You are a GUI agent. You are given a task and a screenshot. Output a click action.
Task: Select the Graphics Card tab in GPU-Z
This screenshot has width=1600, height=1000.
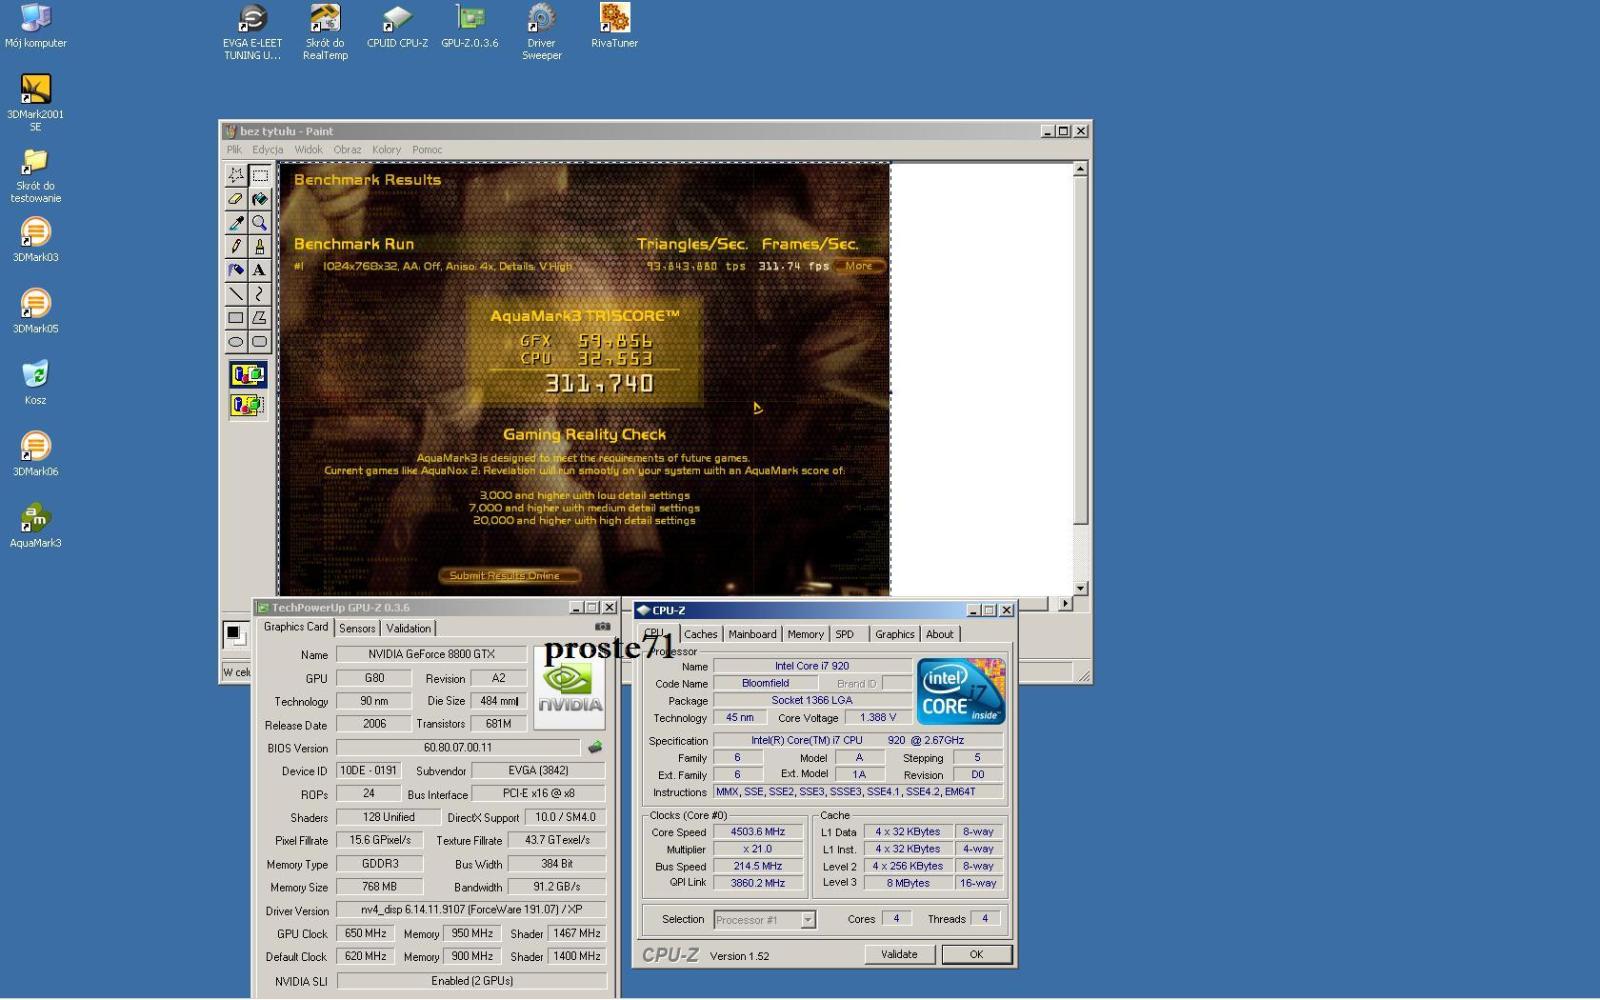(x=295, y=627)
